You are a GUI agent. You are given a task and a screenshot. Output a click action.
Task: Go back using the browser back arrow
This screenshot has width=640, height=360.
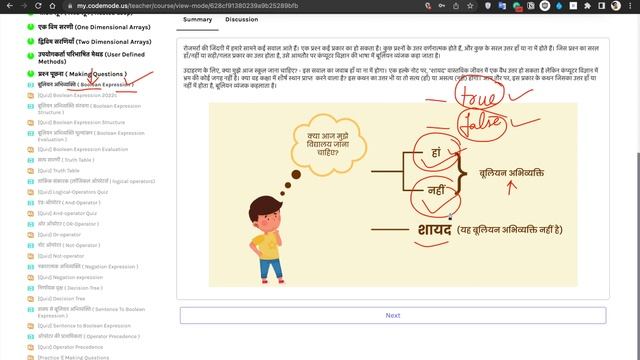[10, 6]
